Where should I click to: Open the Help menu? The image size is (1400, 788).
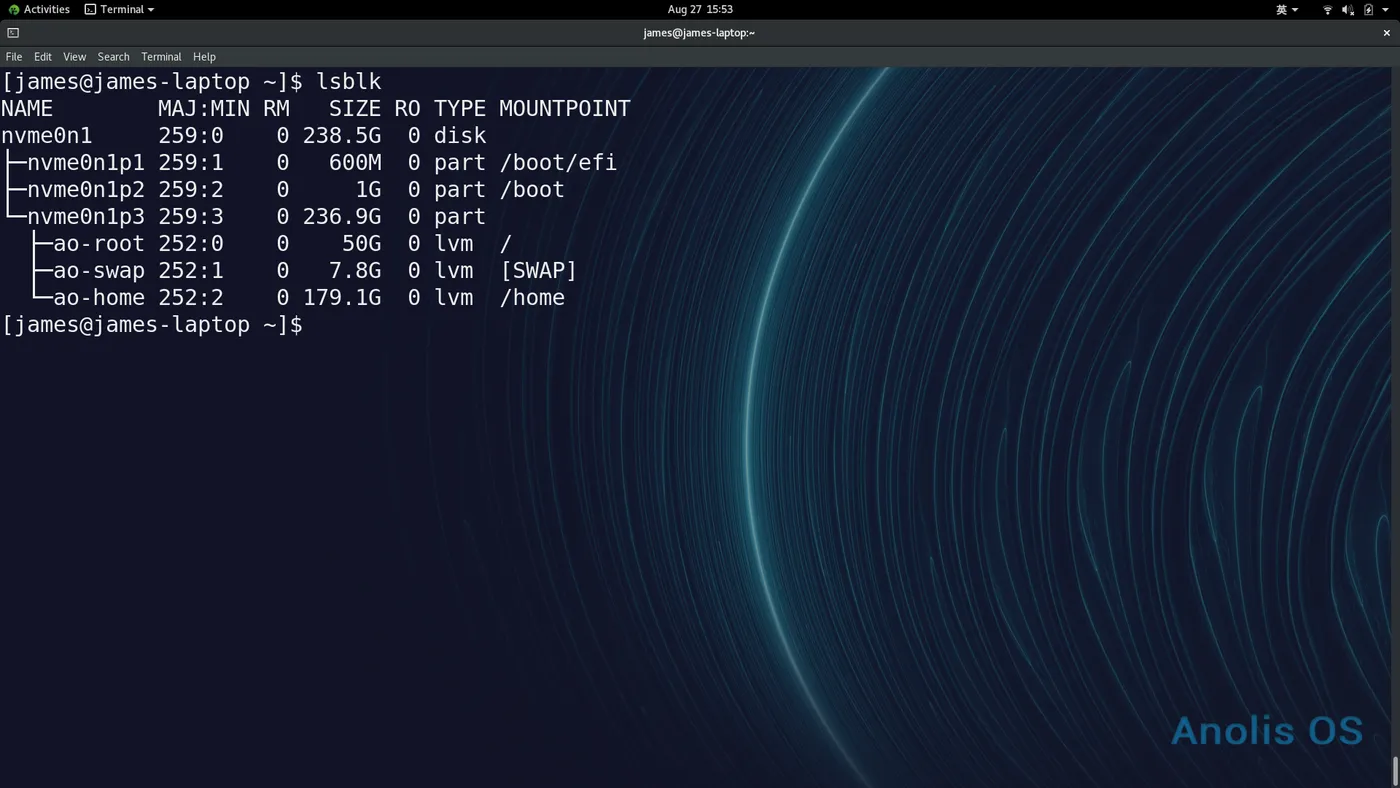tap(204, 57)
